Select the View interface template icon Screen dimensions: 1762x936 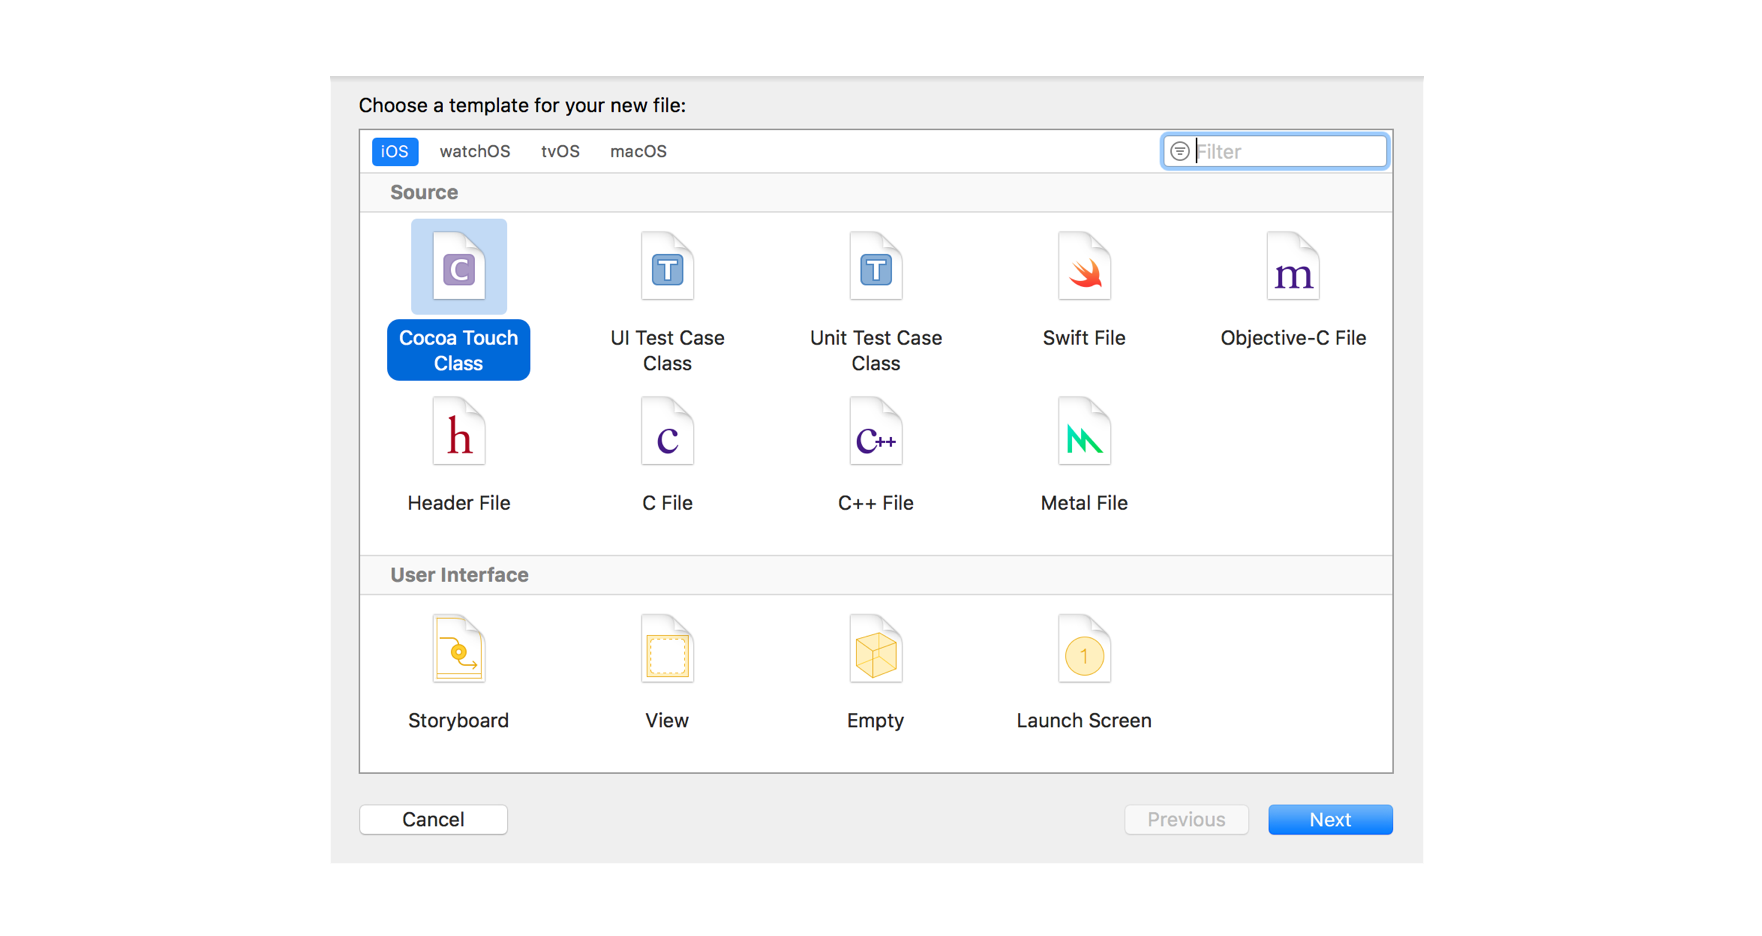tap(667, 649)
